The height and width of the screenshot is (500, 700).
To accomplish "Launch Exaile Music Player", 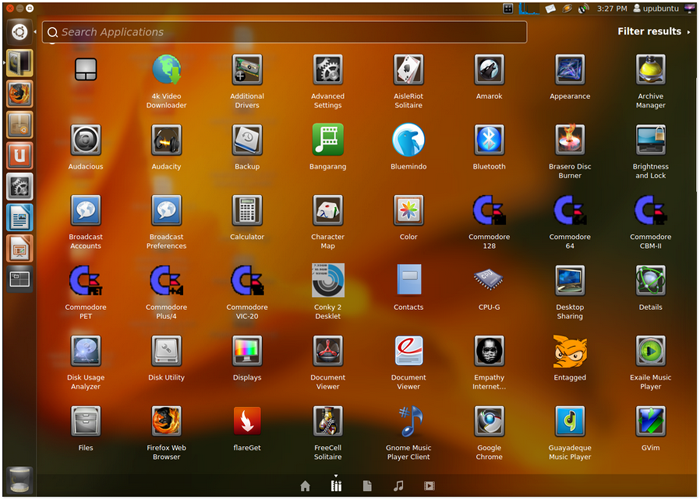I will click(650, 351).
